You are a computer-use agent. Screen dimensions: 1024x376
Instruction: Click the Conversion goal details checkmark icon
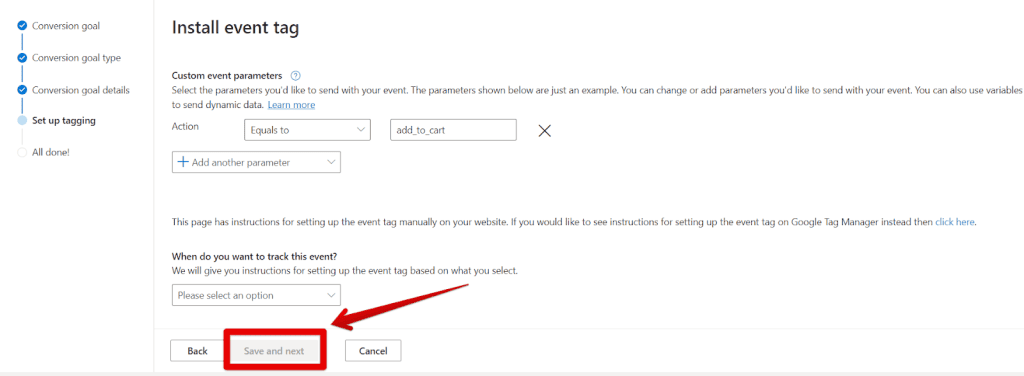coord(22,89)
